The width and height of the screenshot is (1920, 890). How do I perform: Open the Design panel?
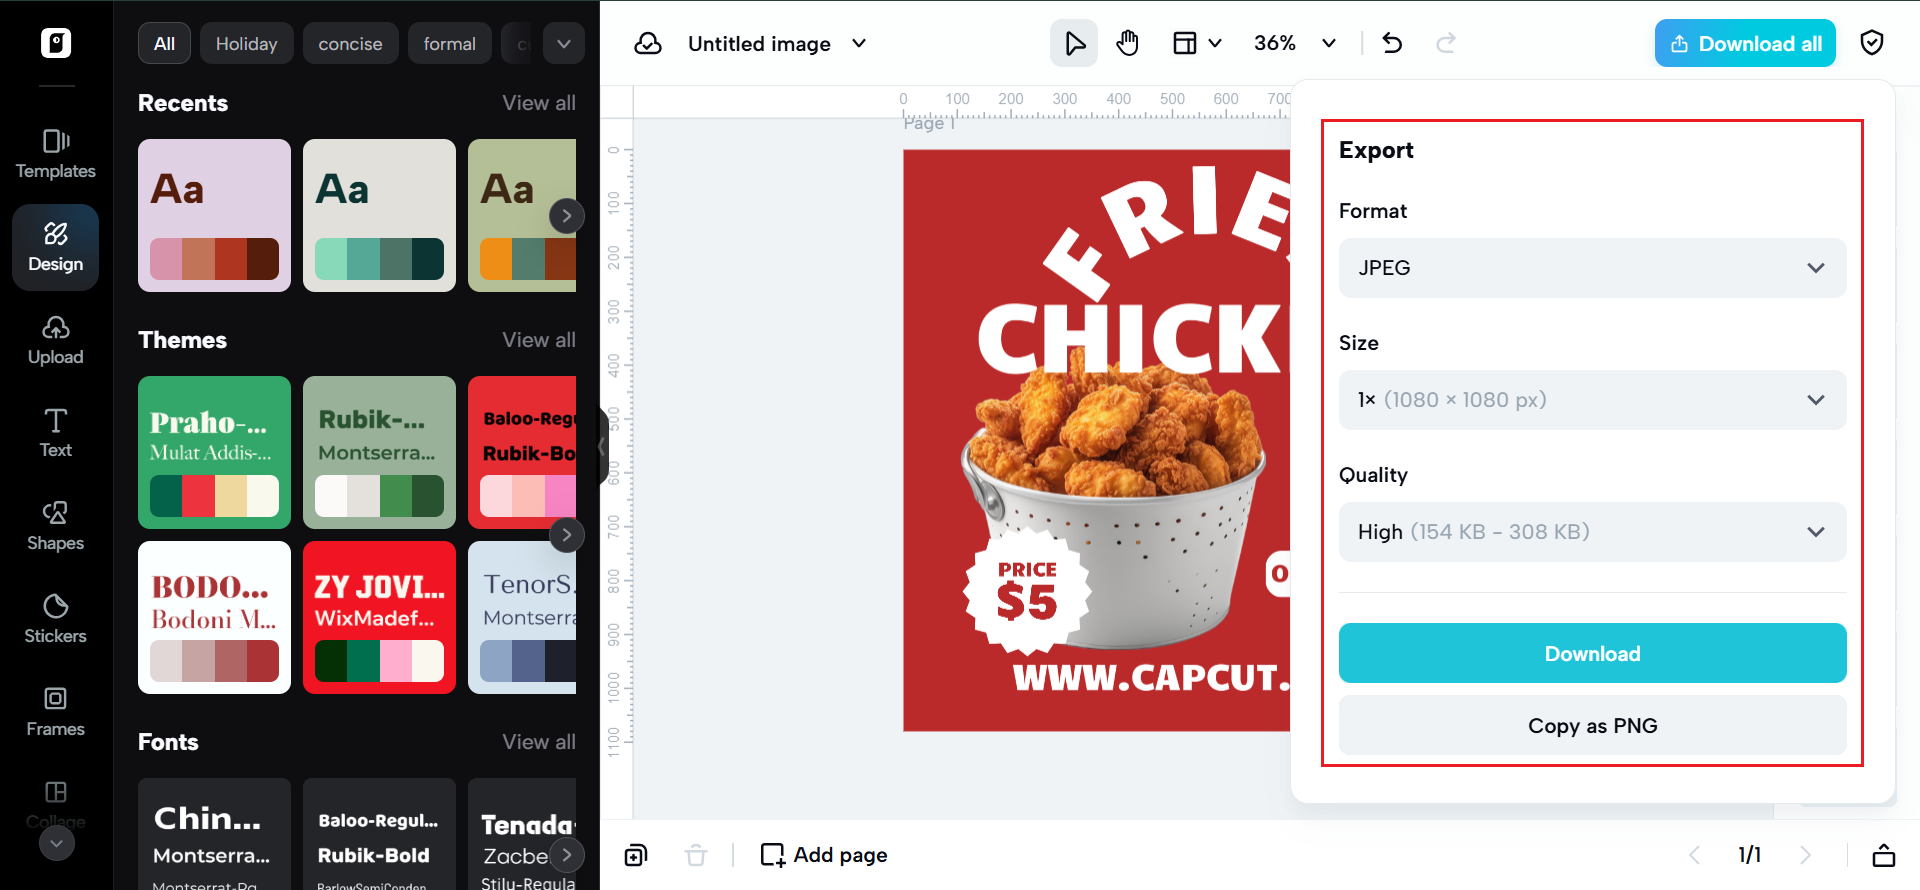(56, 247)
